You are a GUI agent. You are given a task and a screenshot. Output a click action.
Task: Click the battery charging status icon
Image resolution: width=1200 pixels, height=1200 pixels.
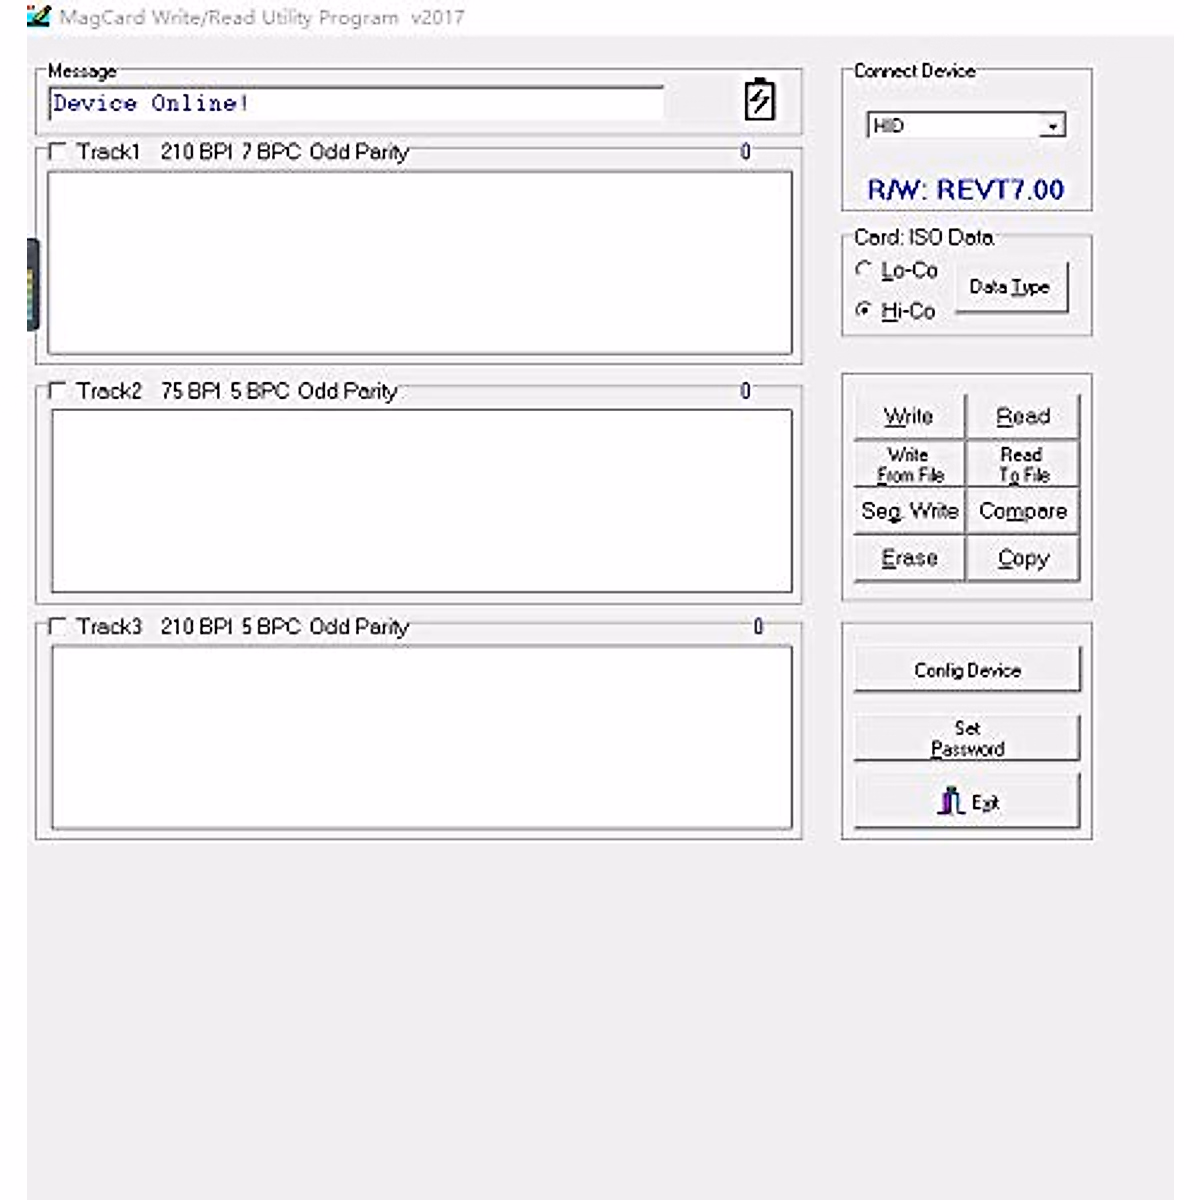[759, 100]
